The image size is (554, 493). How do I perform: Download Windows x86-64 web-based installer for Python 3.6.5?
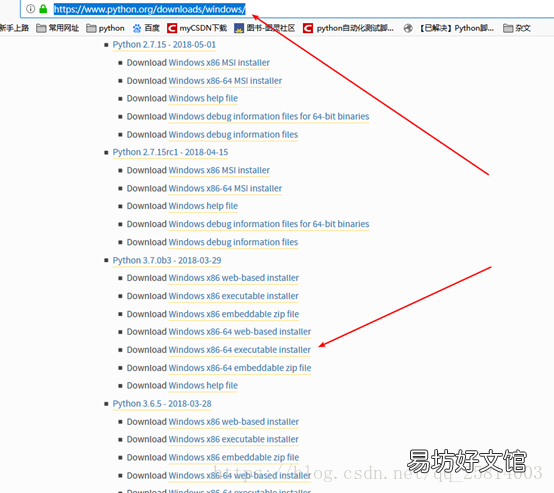(x=240, y=476)
